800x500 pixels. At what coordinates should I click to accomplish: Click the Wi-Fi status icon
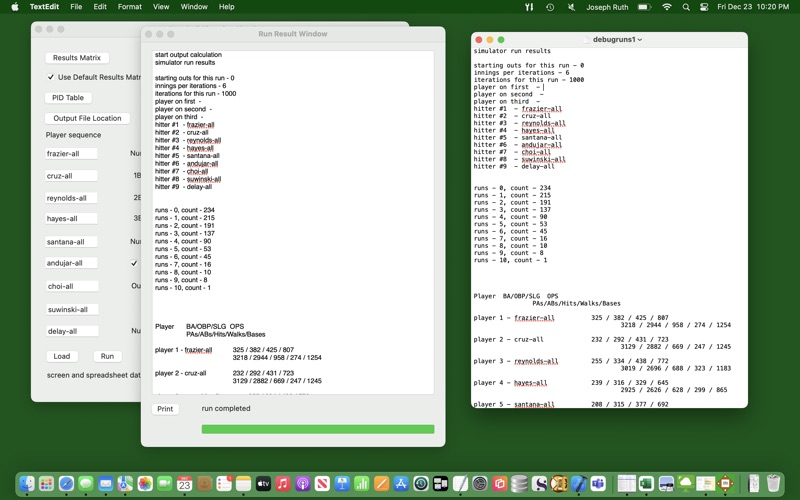(x=667, y=7)
